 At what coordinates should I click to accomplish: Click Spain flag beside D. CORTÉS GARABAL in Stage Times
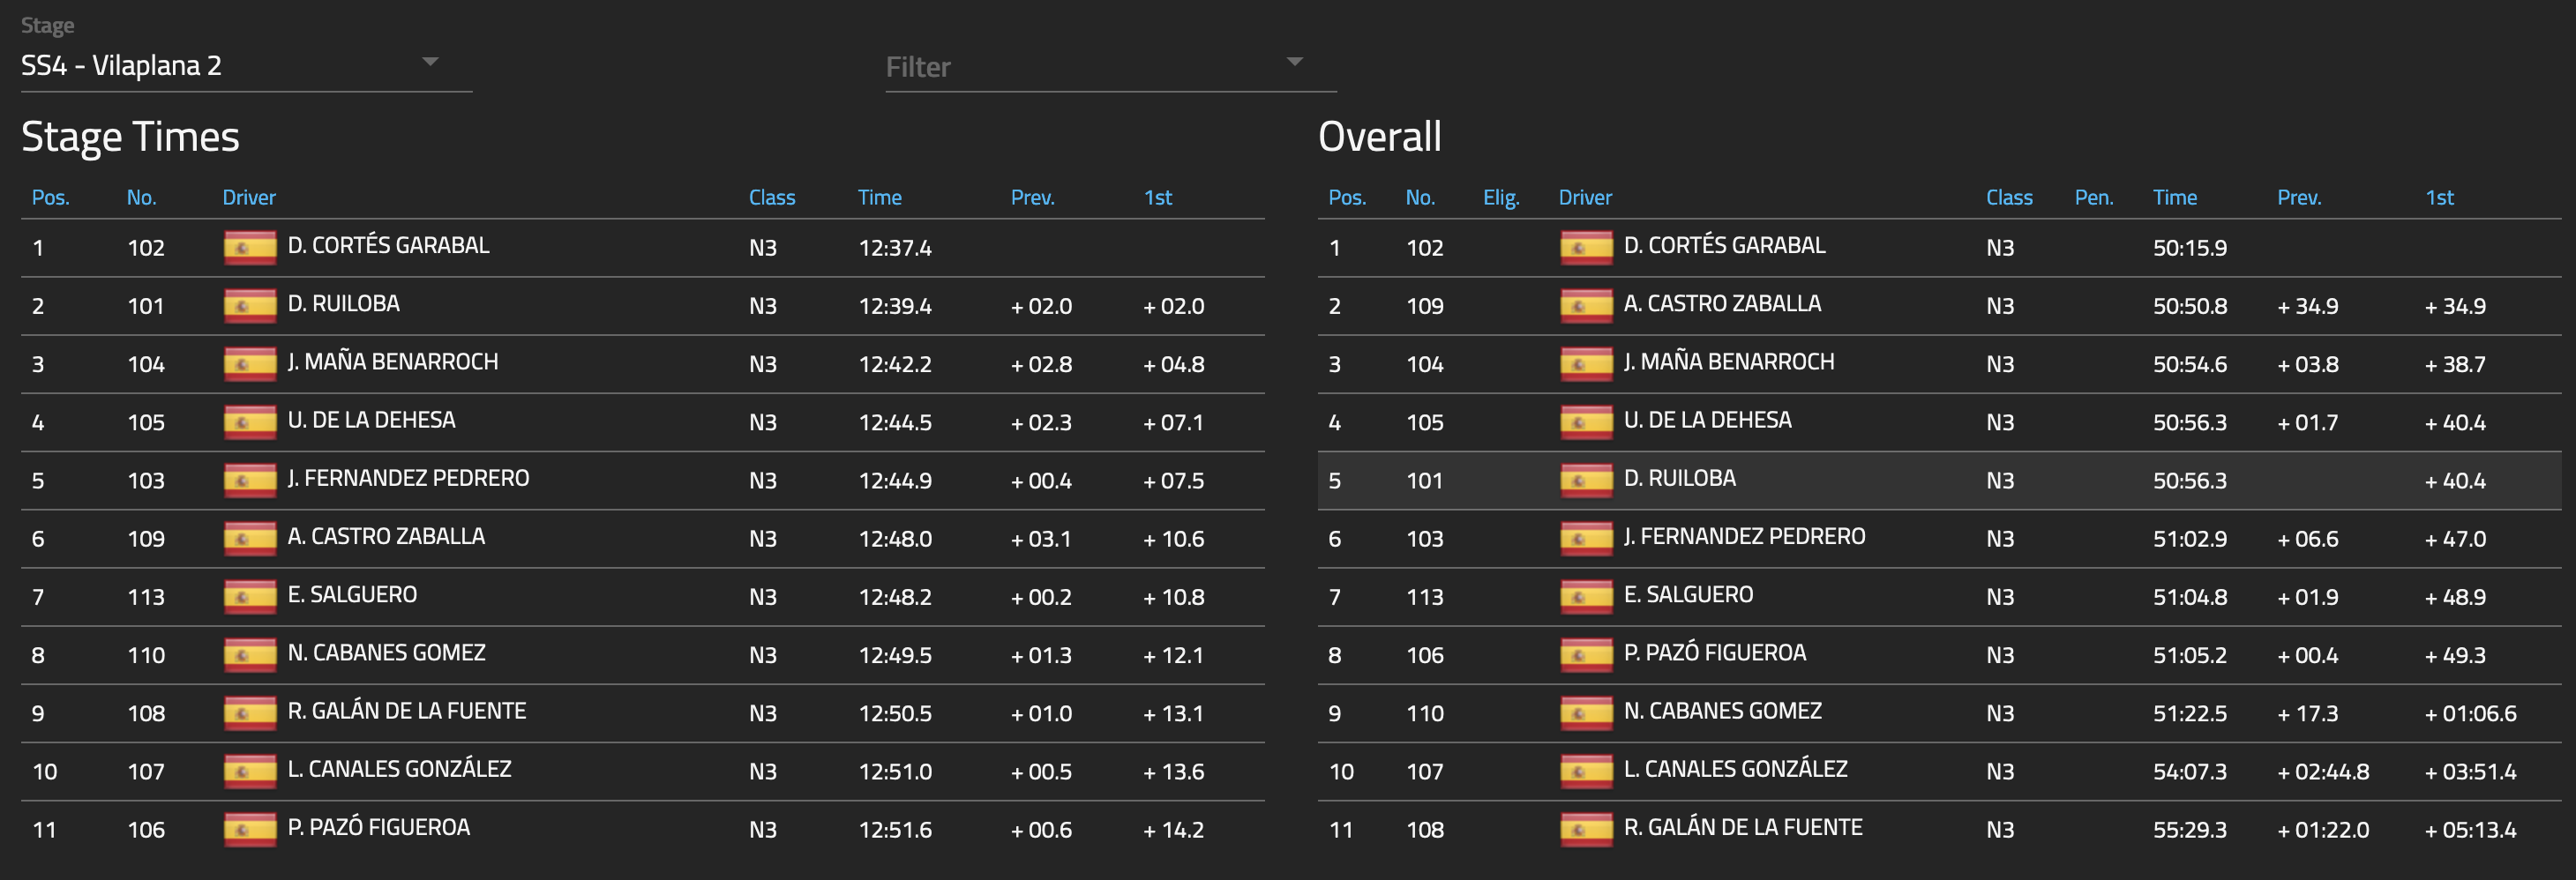[250, 247]
